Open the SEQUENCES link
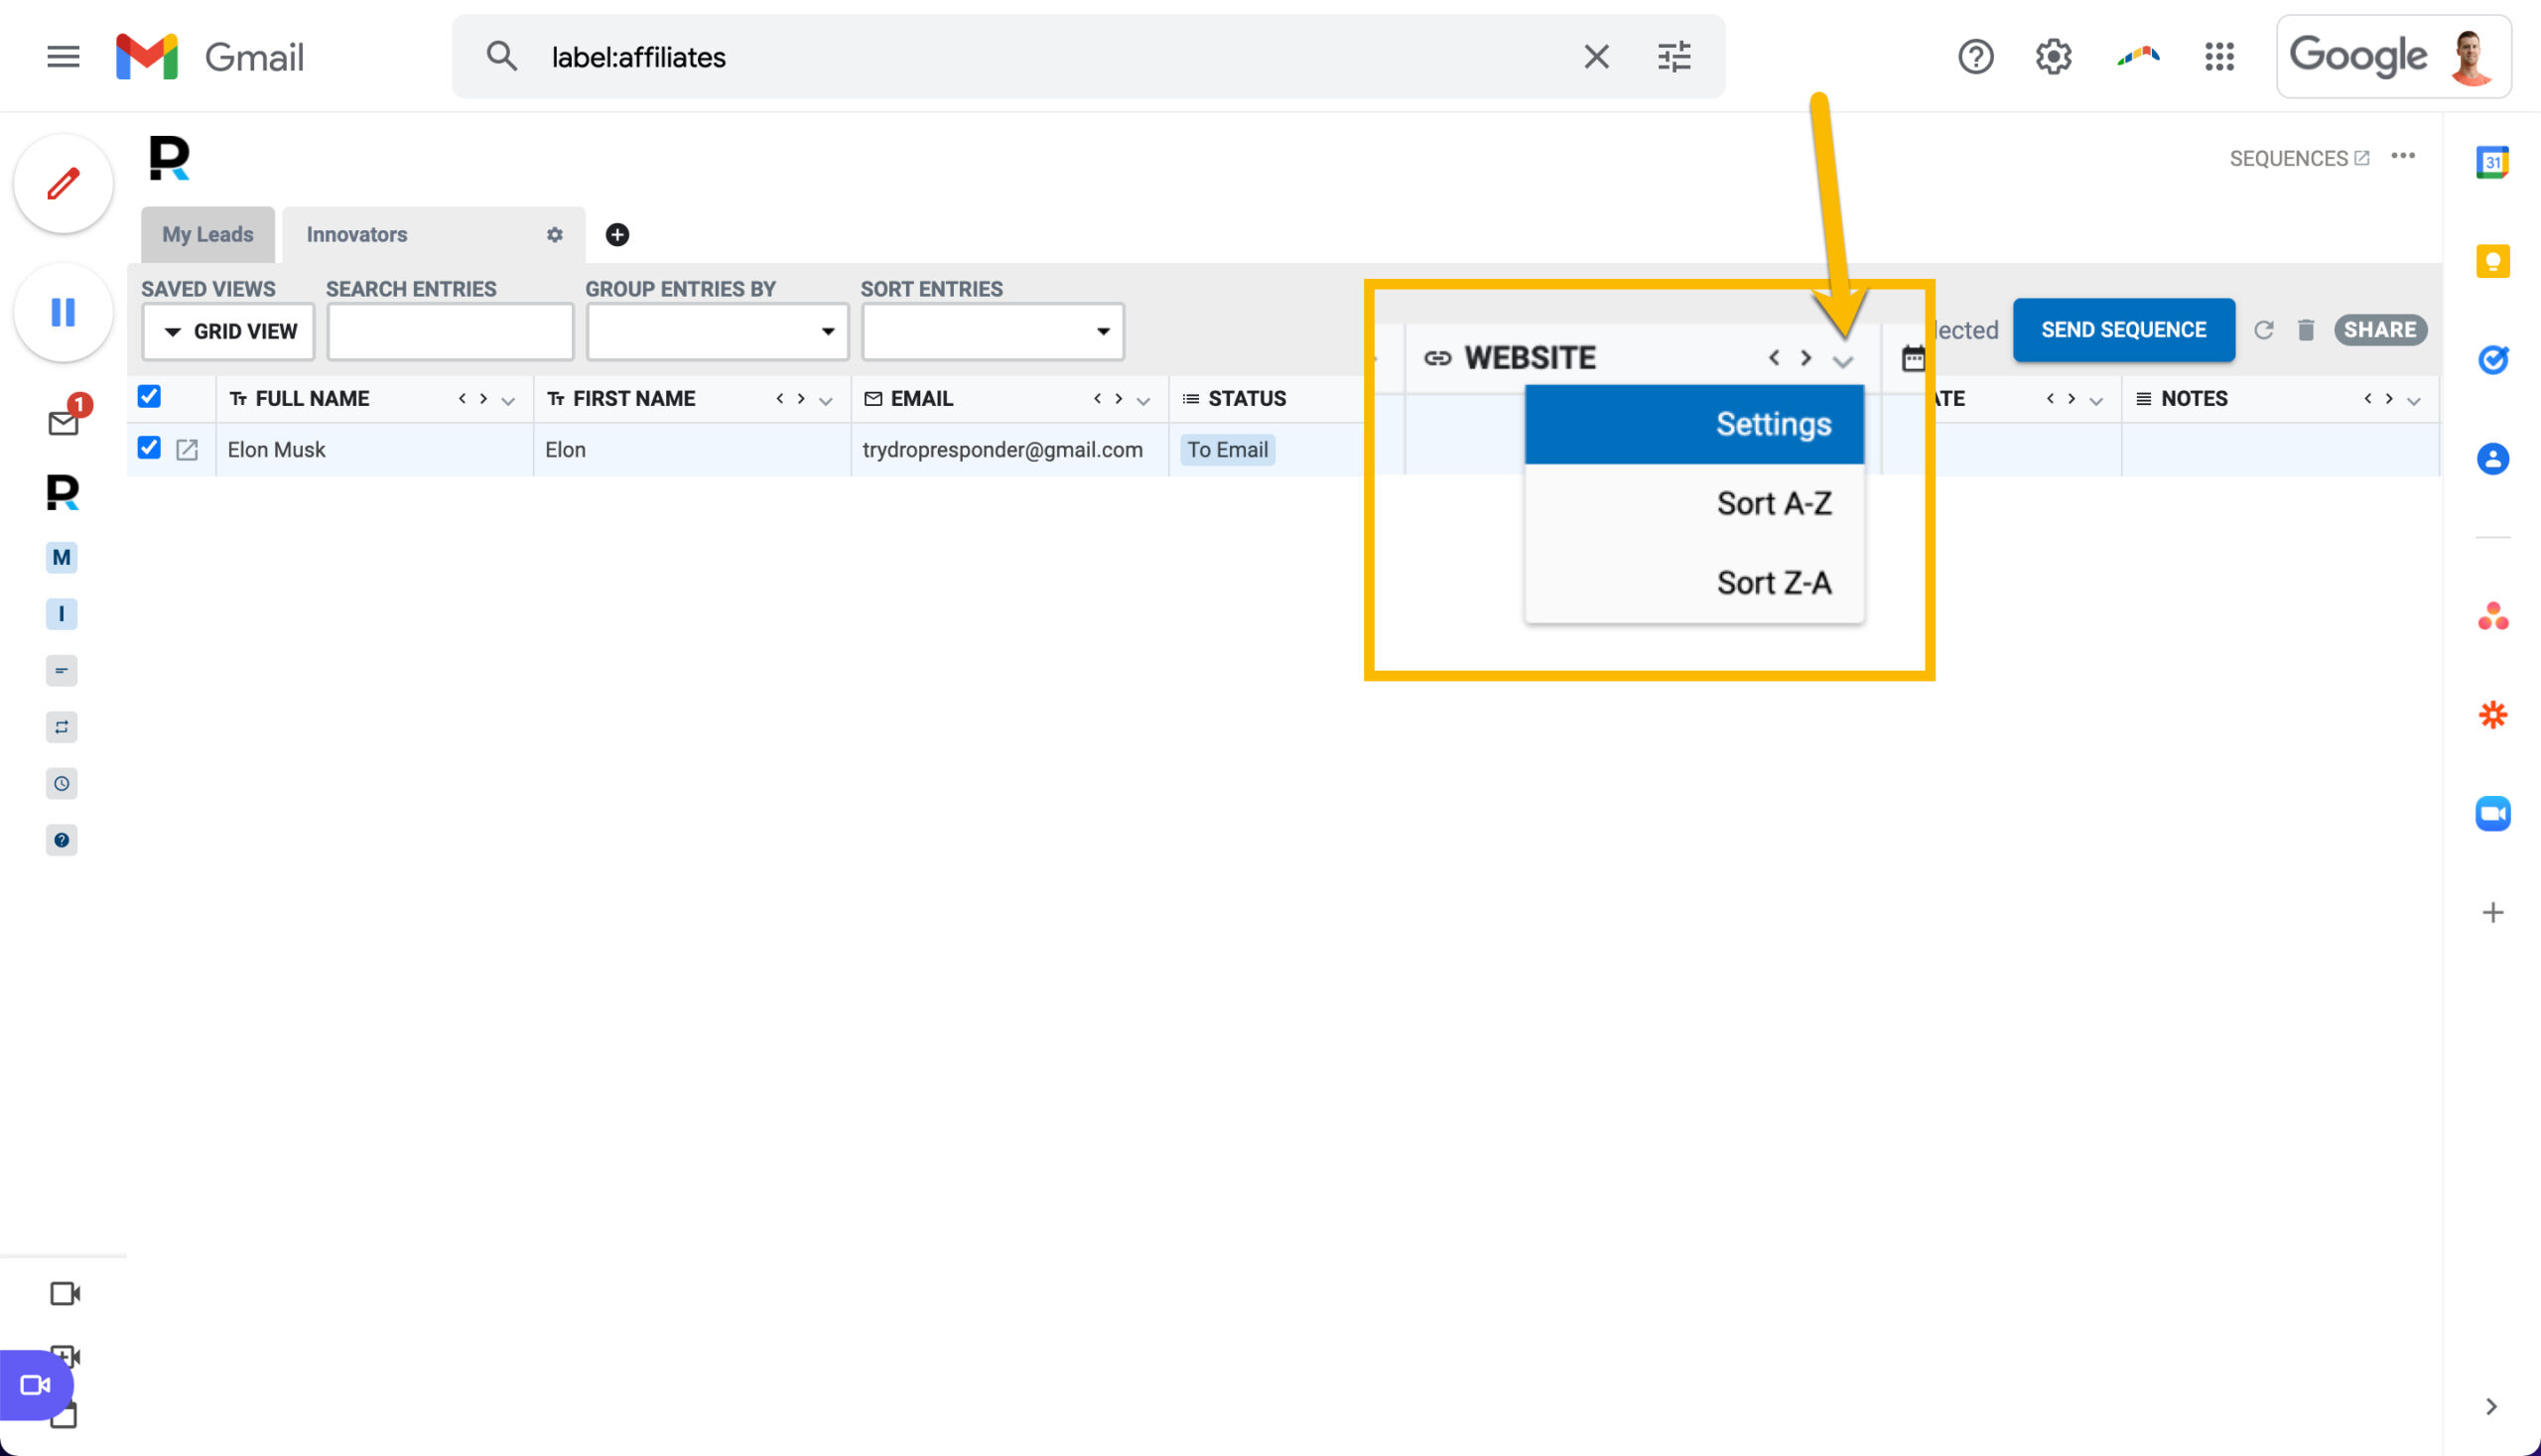Image resolution: width=2541 pixels, height=1456 pixels. click(x=2299, y=158)
